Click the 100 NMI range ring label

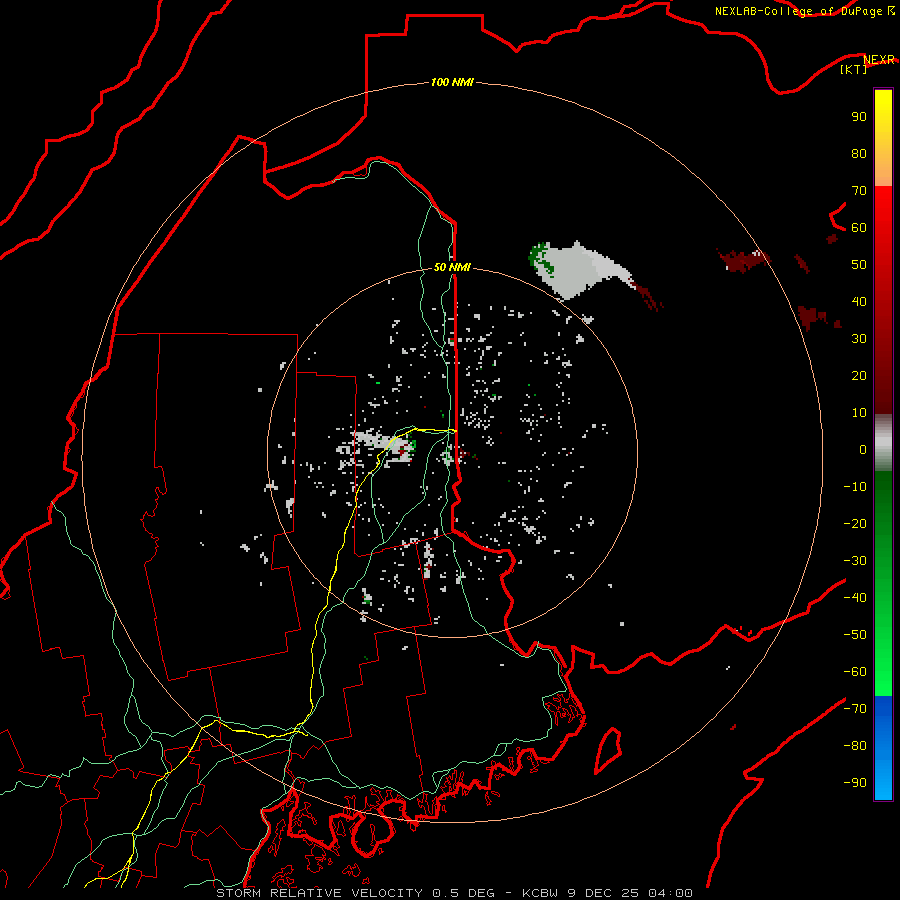click(452, 82)
